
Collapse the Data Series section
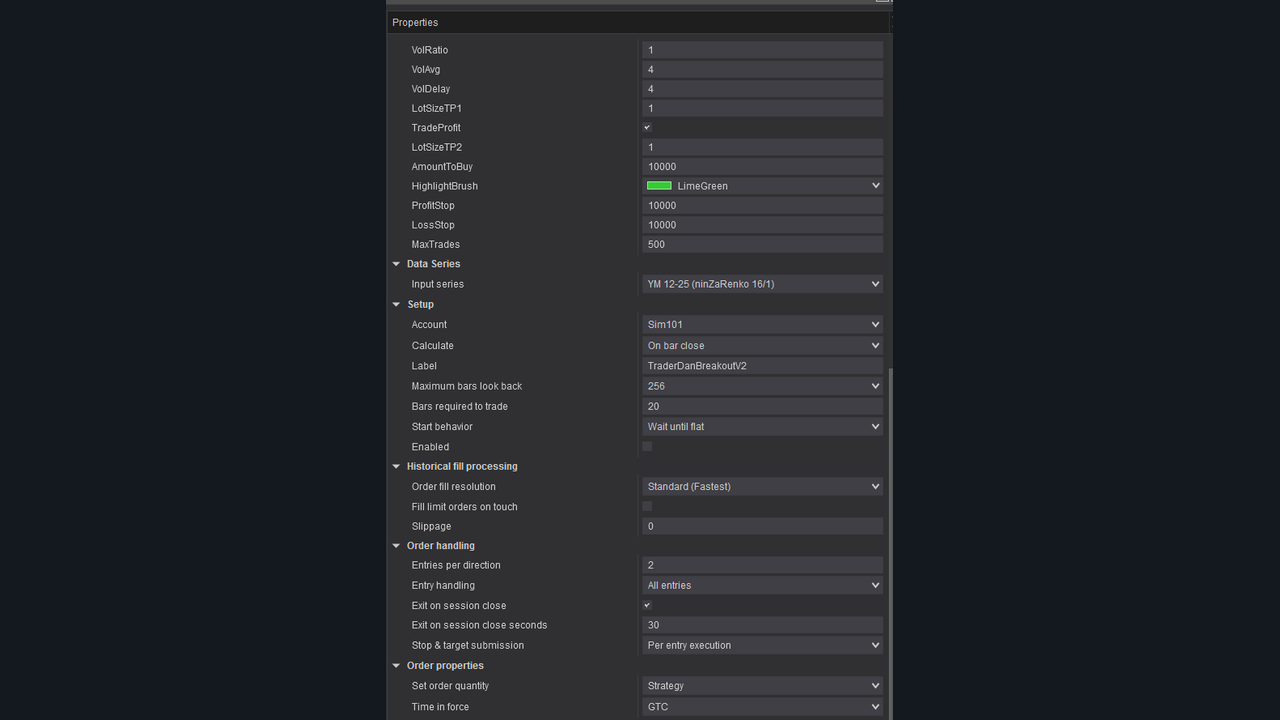tap(397, 264)
